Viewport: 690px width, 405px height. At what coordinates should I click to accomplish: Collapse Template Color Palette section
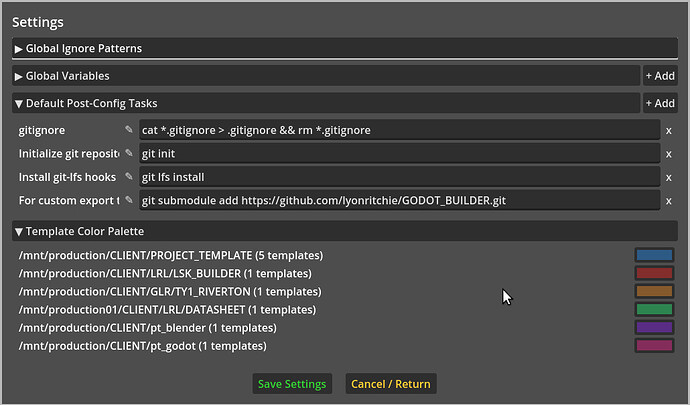click(345, 231)
